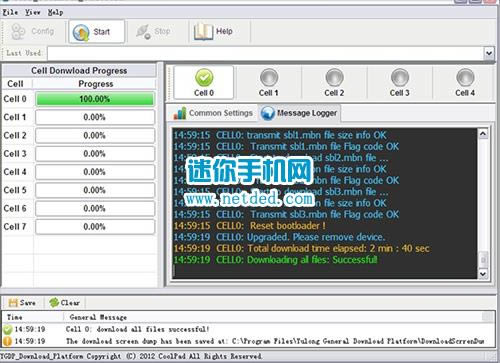This screenshot has width=500, height=363.
Task: Click the Config gears icon
Action: coord(18,32)
